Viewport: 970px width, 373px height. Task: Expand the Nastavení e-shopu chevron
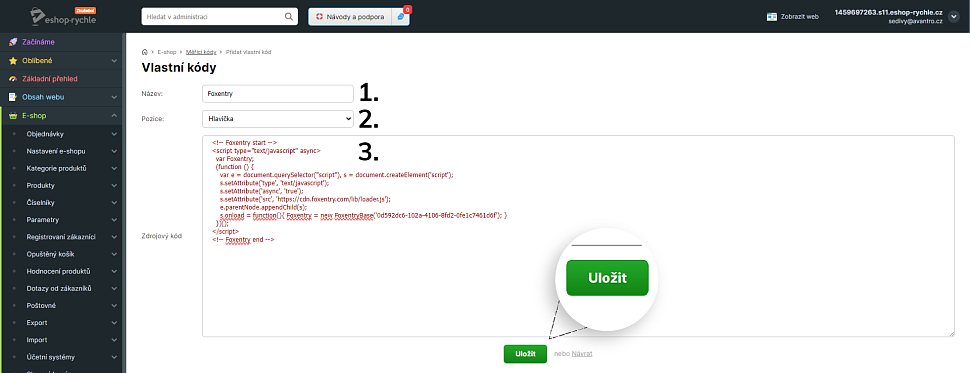click(114, 151)
